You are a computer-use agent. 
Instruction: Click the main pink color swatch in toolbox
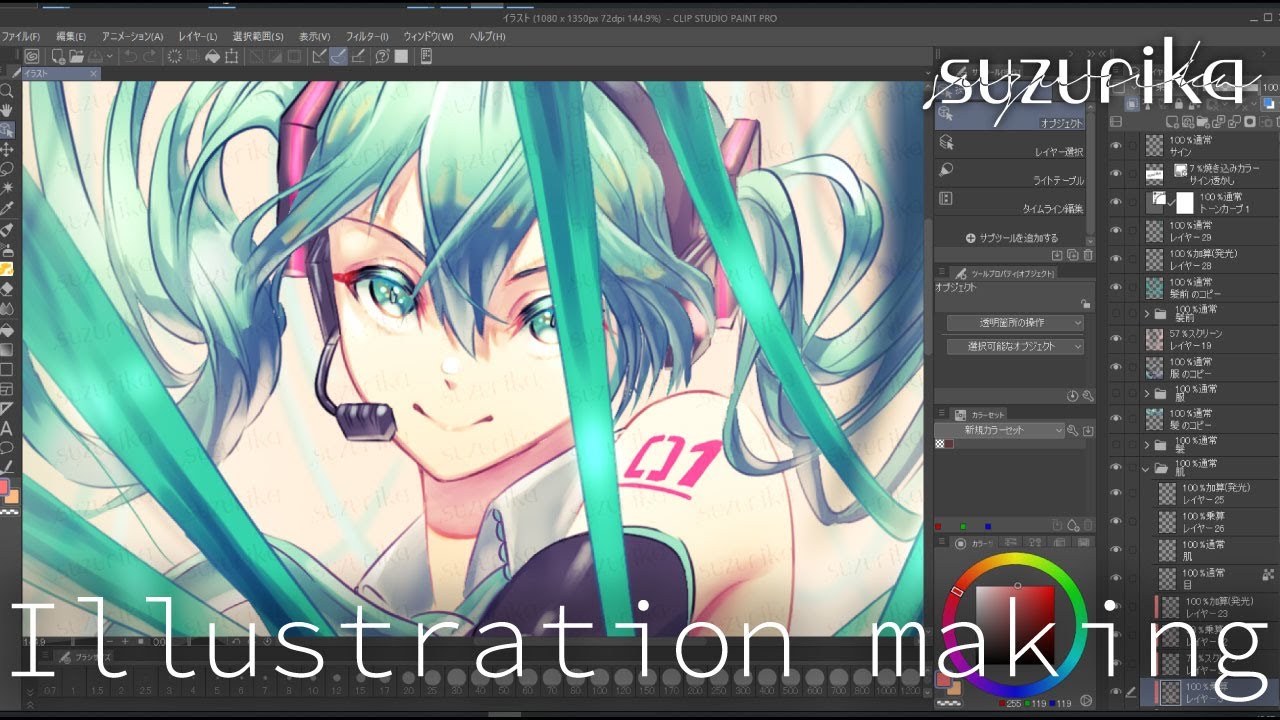pos(5,488)
